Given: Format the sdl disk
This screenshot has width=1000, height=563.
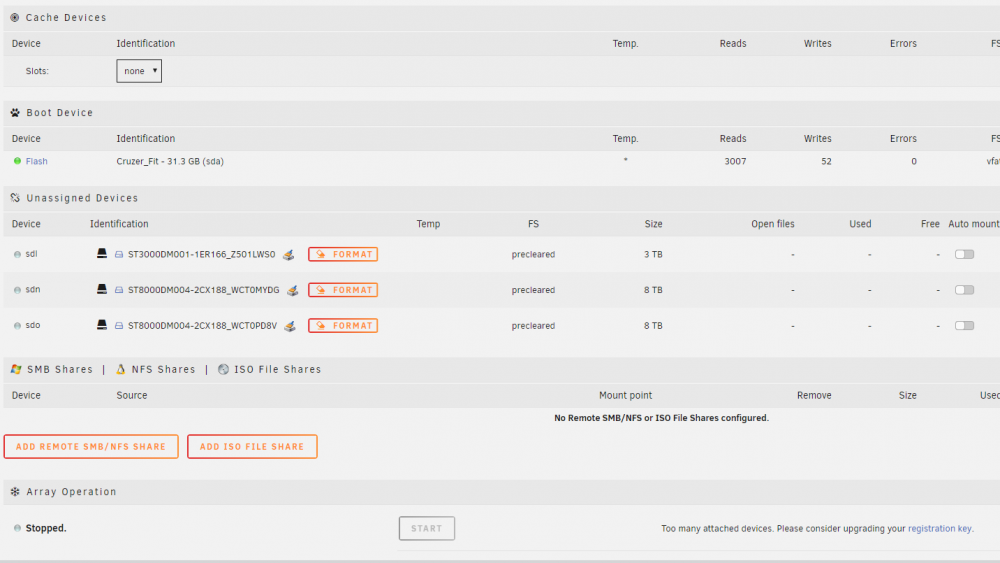Looking at the screenshot, I should [343, 254].
